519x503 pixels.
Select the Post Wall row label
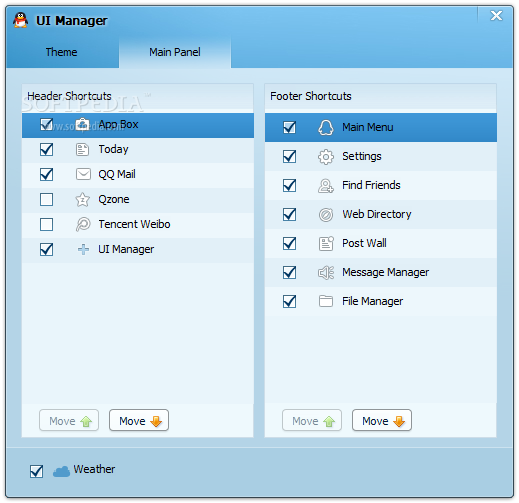tap(364, 243)
